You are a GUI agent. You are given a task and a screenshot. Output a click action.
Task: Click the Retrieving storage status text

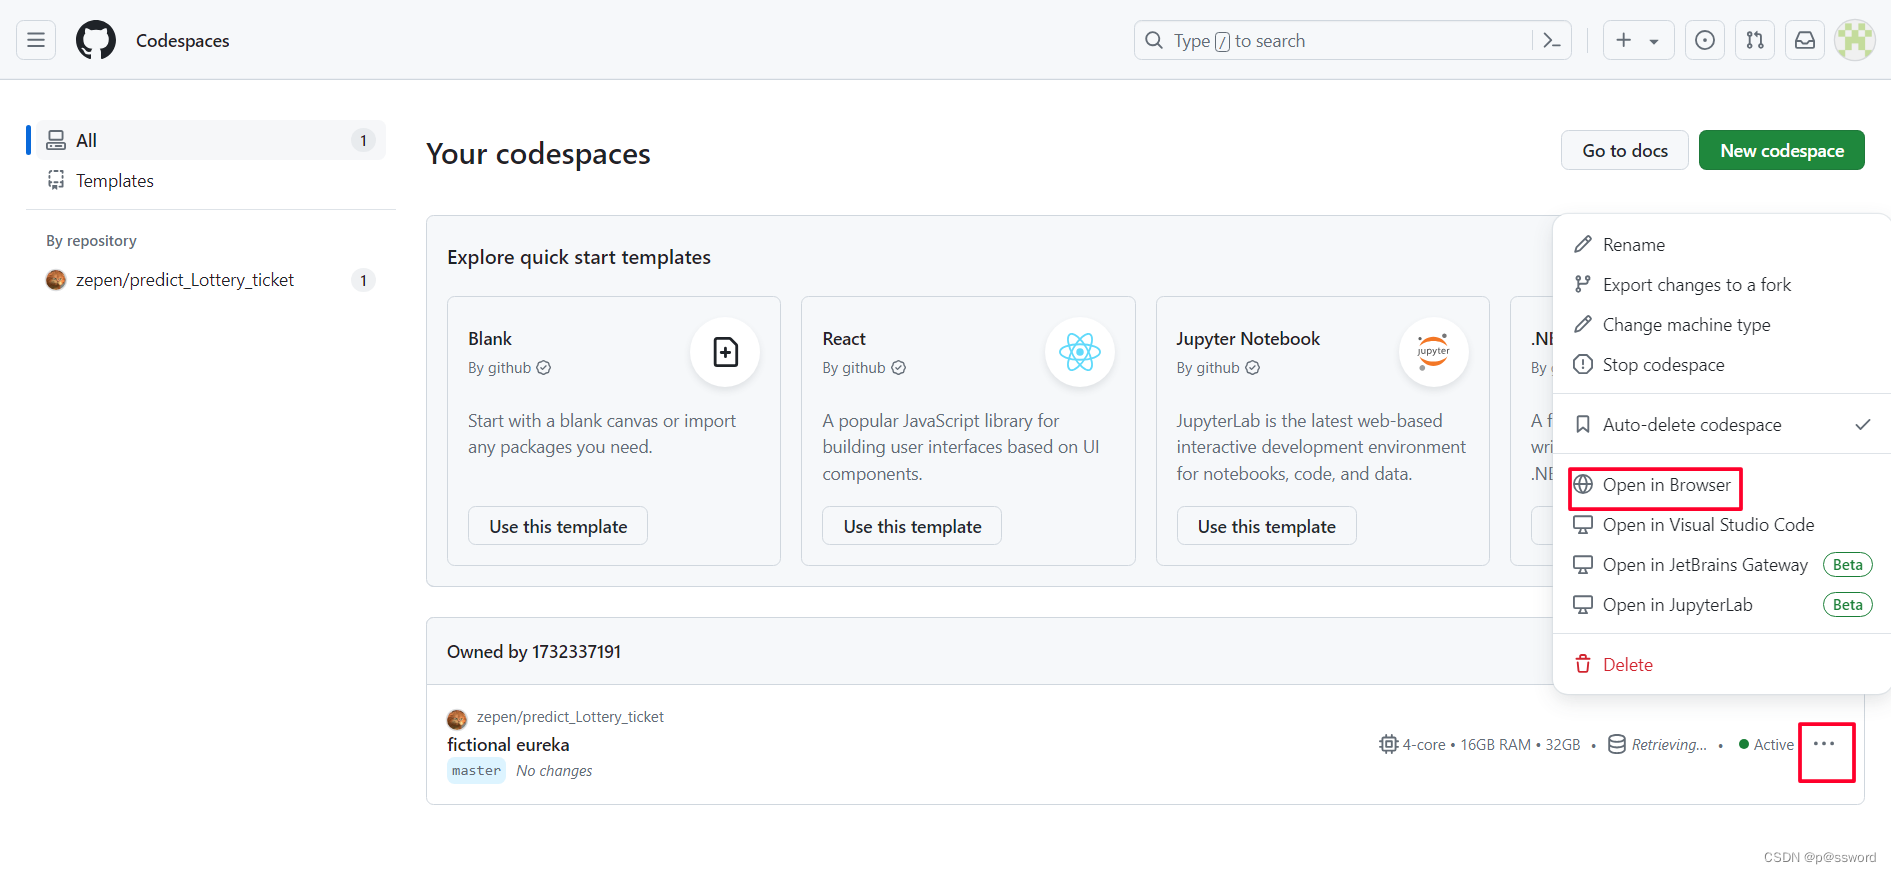[1669, 745]
